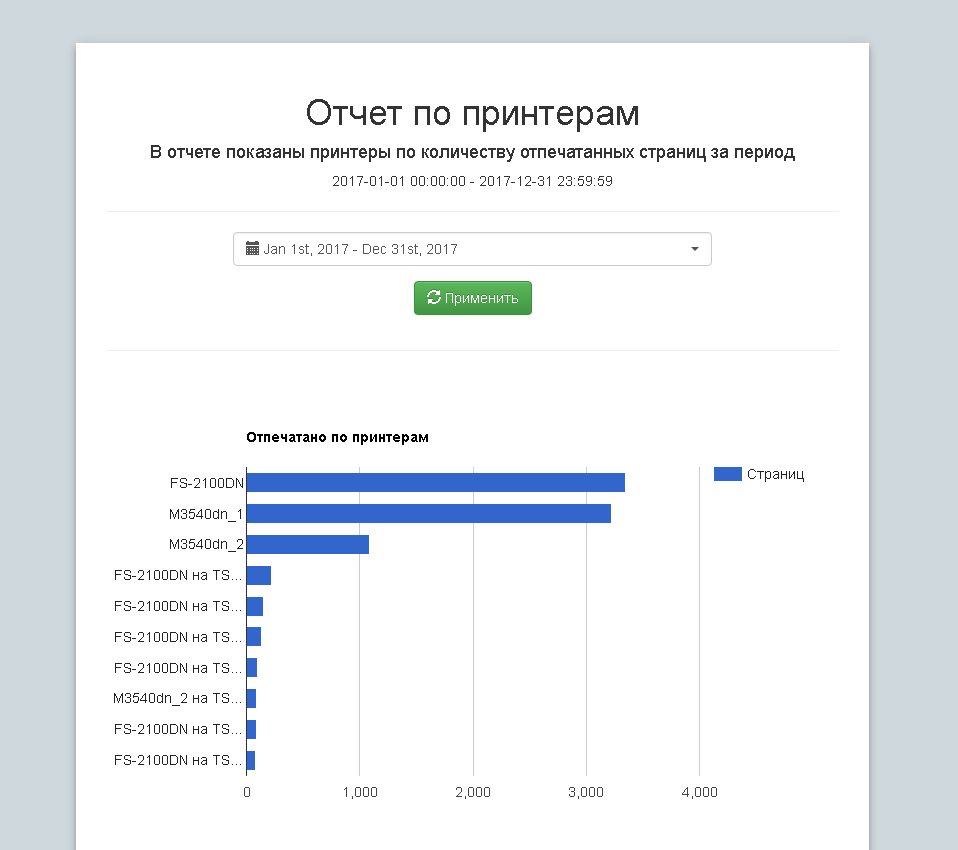Click the Отчет по принтерам heading
This screenshot has height=850, width=958.
tap(472, 113)
